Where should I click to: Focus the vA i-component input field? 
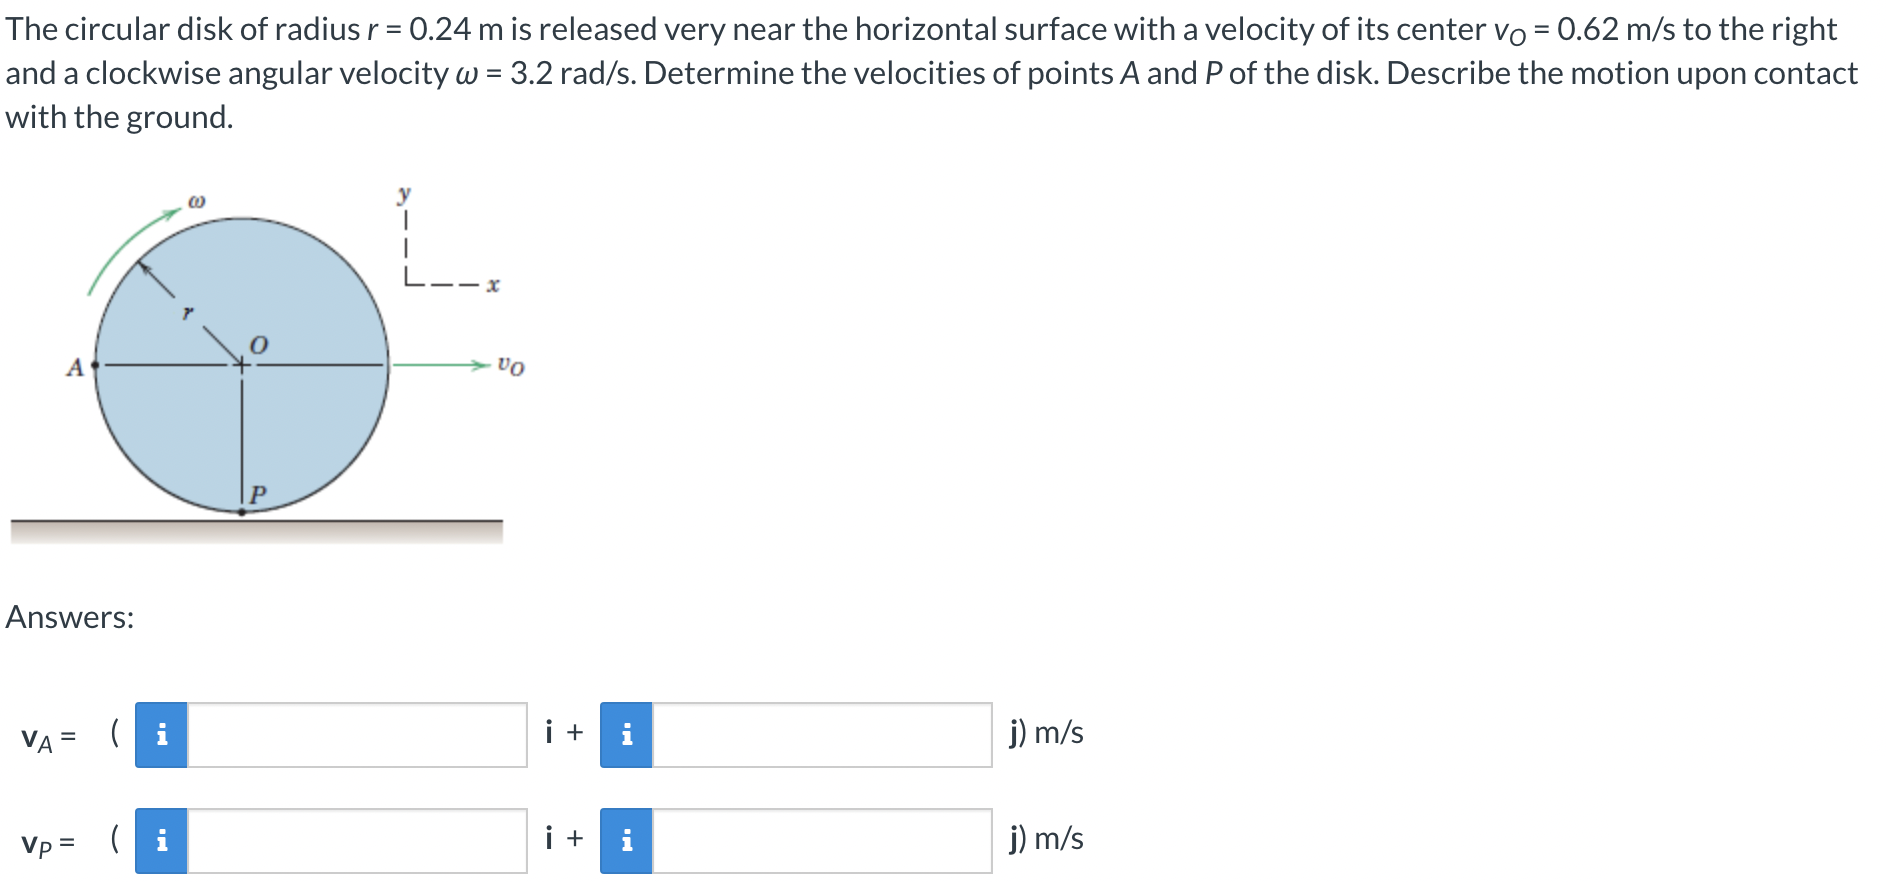point(357,735)
